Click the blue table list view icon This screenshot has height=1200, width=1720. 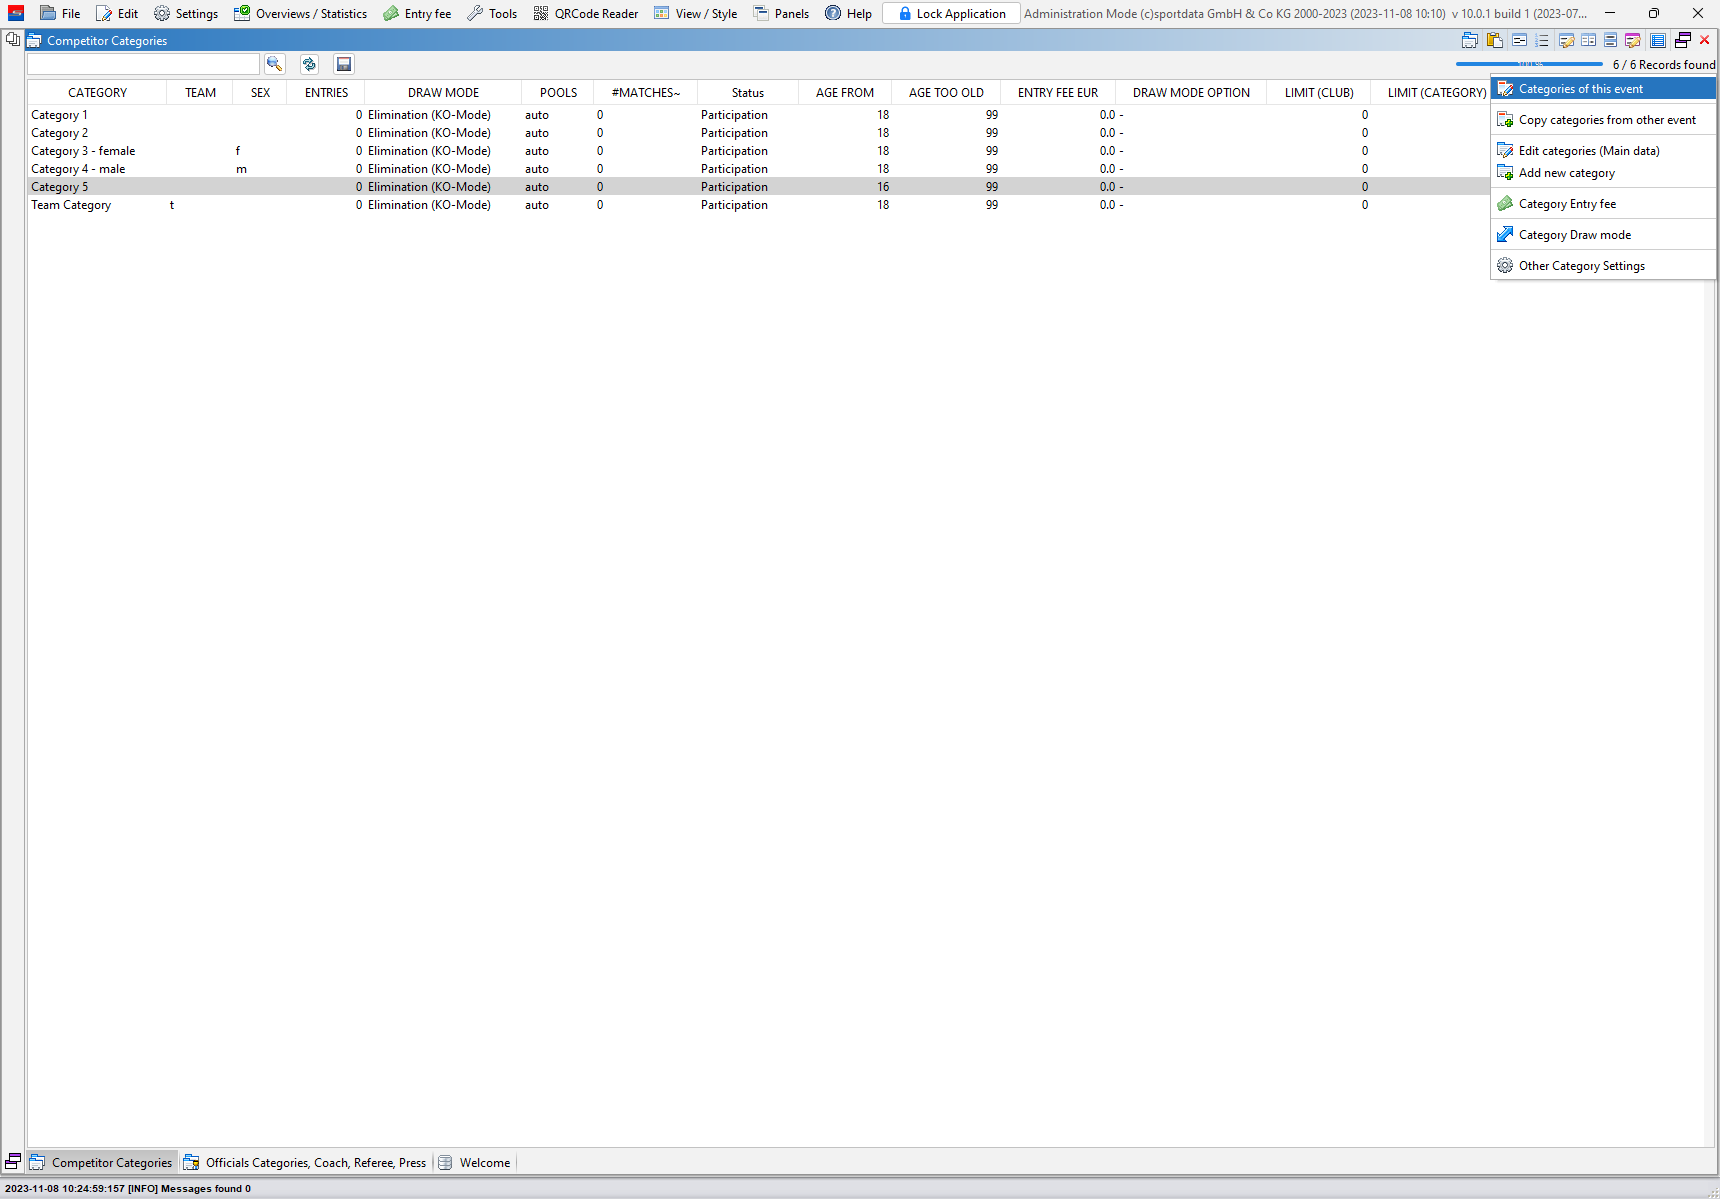tap(1658, 40)
